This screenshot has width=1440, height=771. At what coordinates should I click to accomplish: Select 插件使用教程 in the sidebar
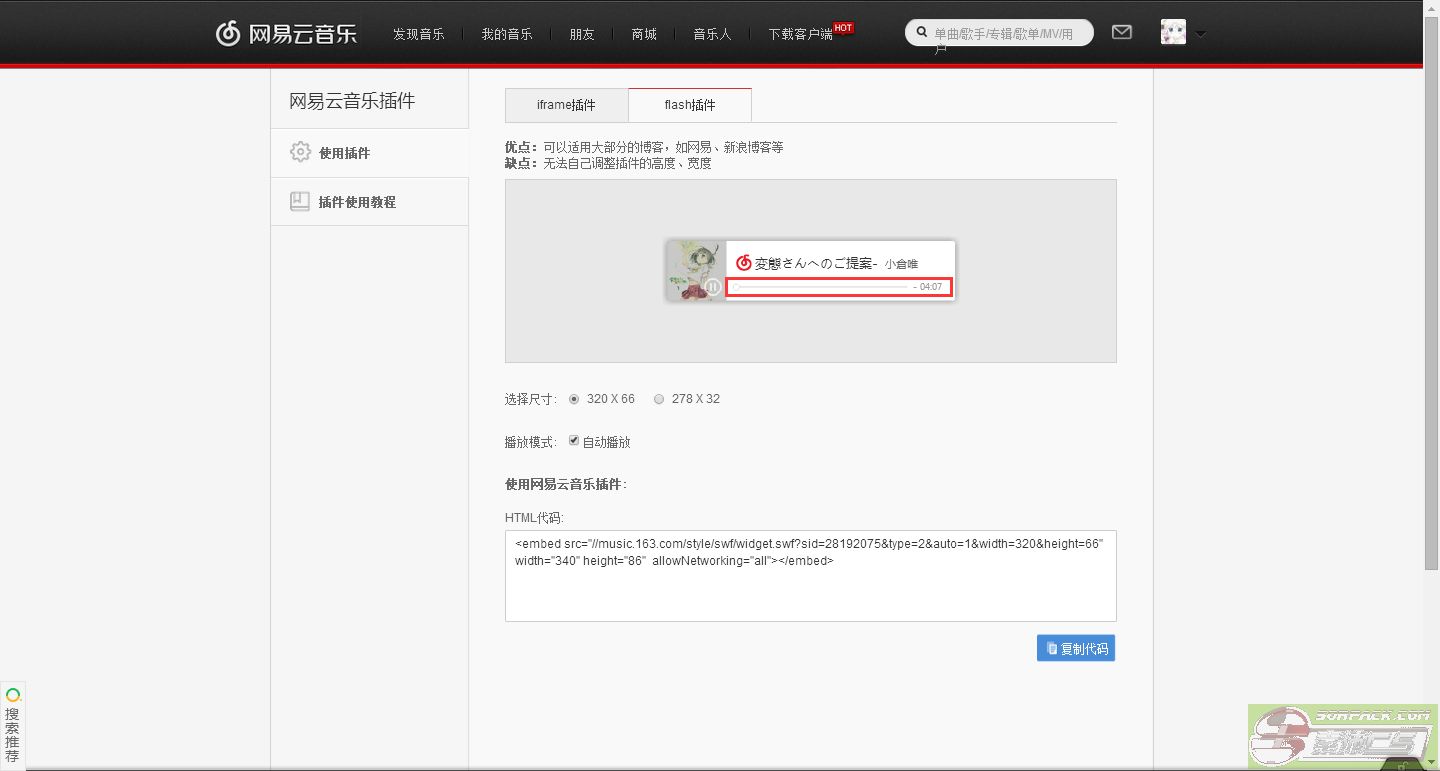[369, 202]
